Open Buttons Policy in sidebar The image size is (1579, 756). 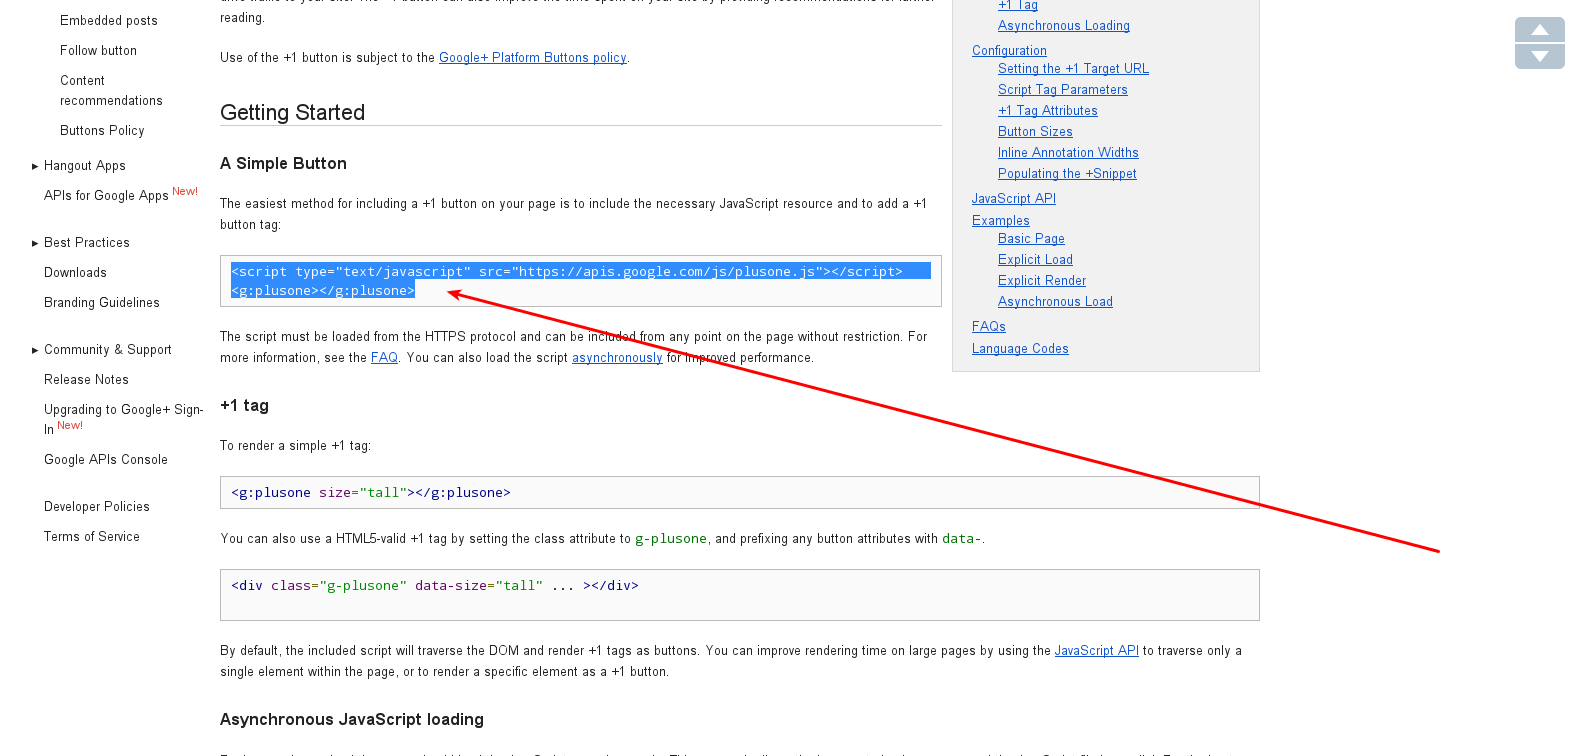102,131
